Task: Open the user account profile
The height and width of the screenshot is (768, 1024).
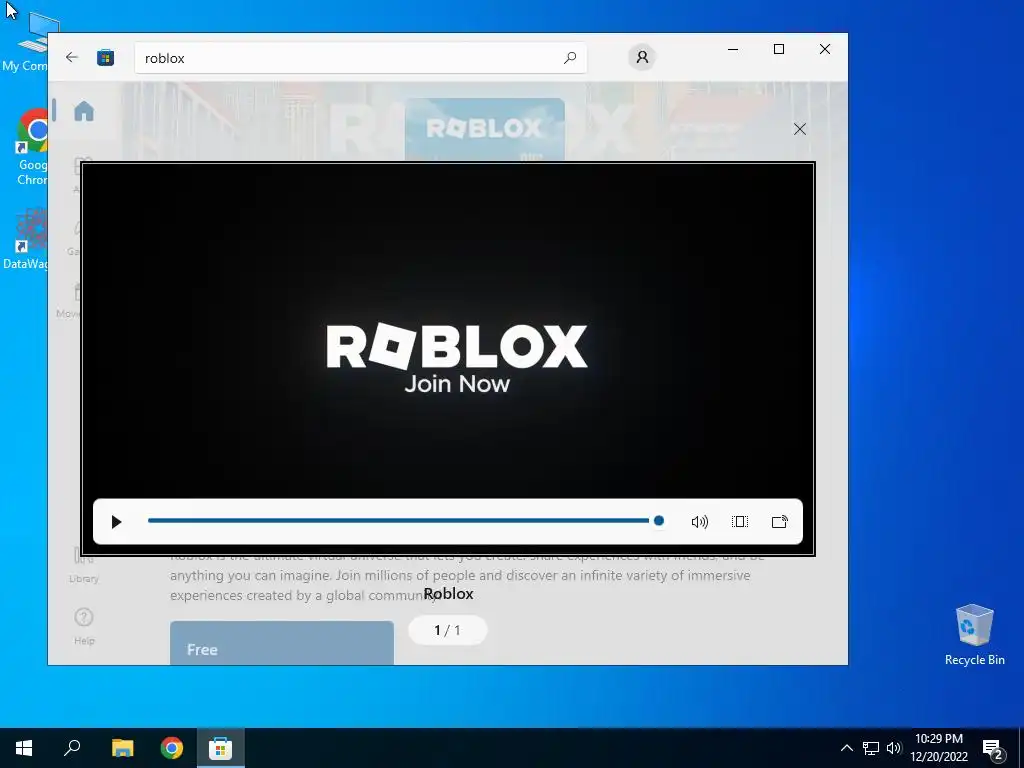Action: pos(642,57)
